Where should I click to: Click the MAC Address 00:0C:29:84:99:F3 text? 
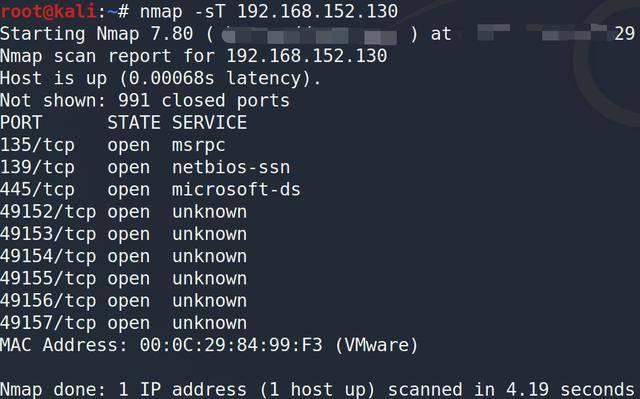209,345
